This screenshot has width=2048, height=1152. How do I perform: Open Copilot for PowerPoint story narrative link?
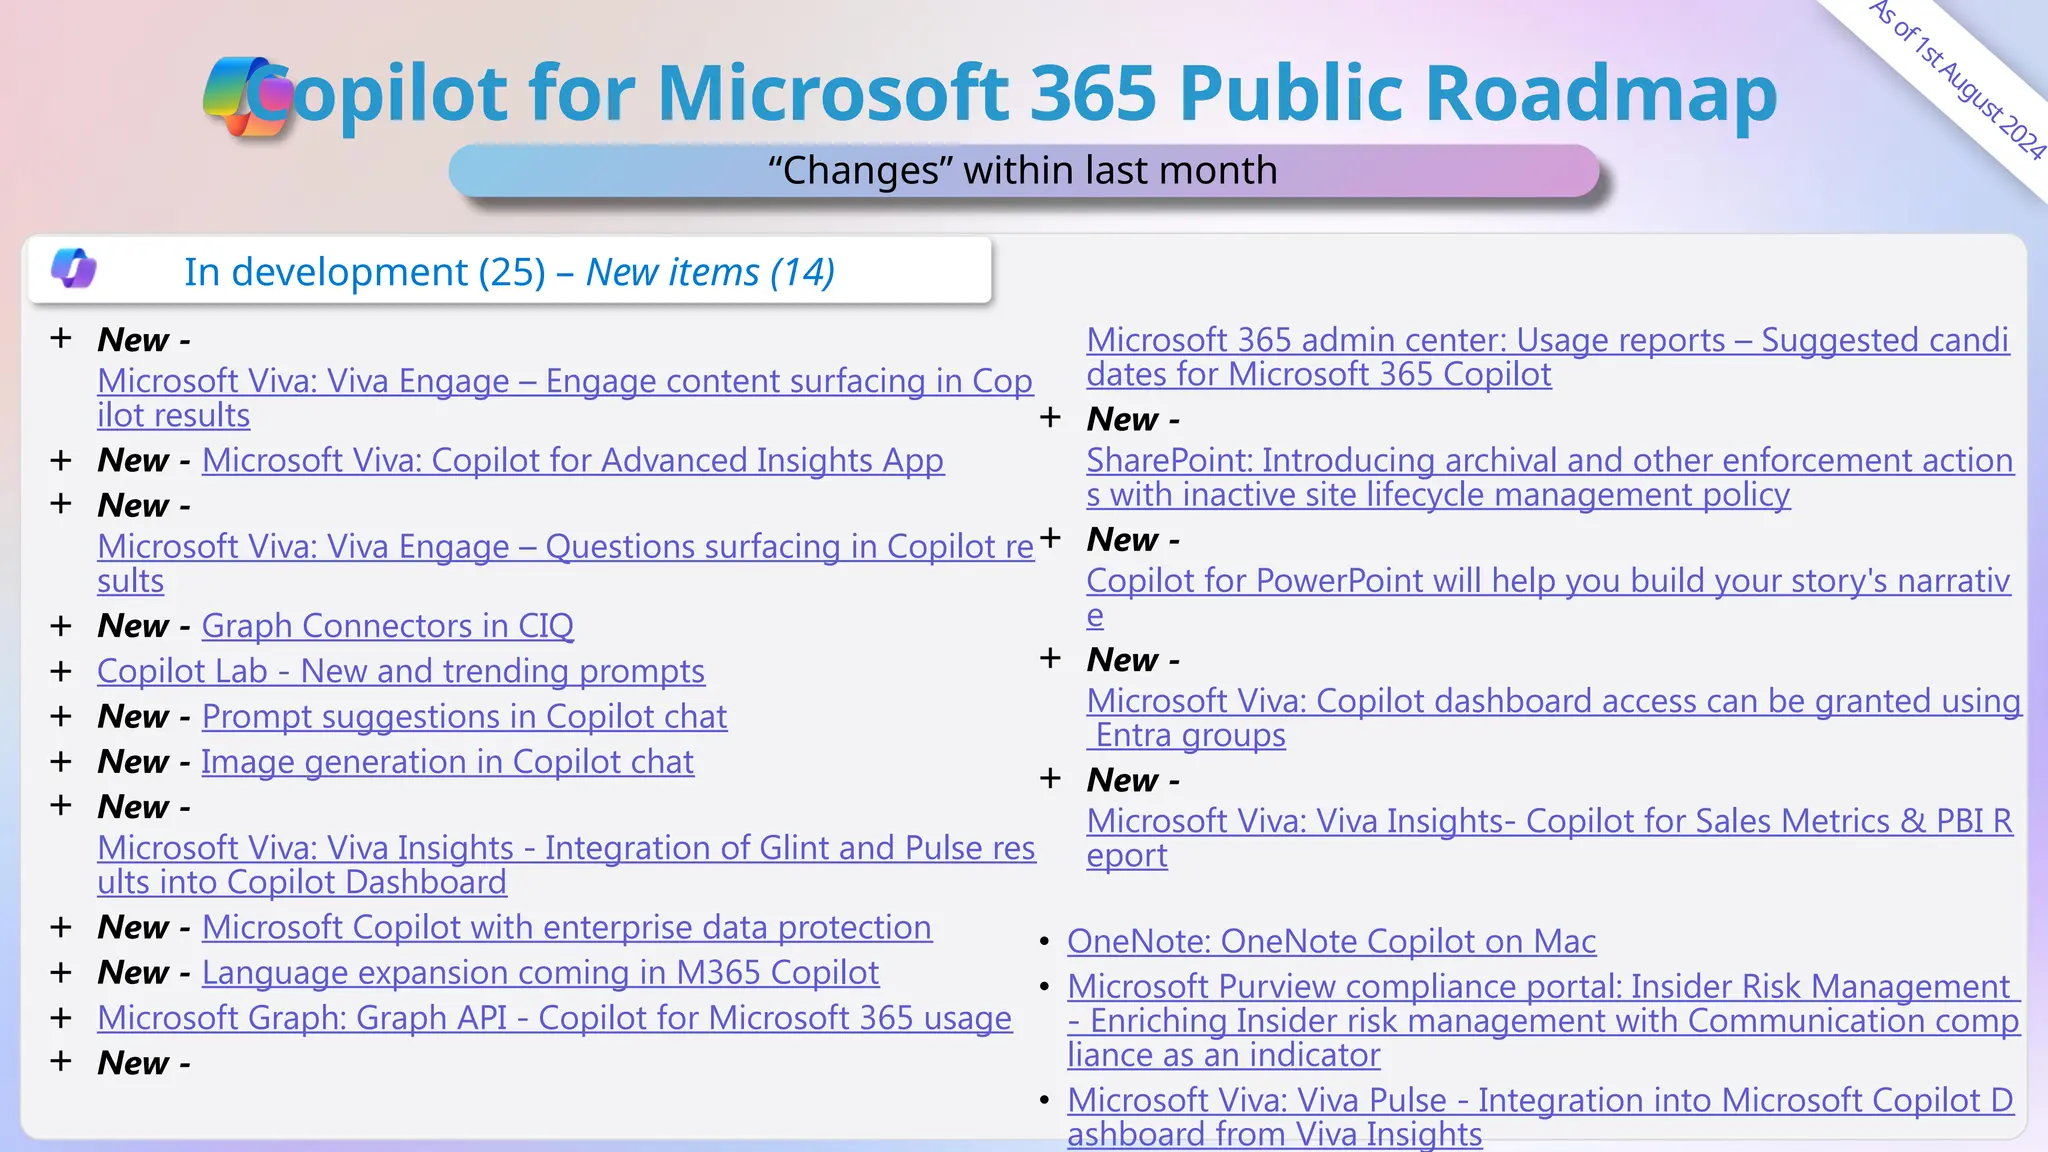tap(1548, 597)
